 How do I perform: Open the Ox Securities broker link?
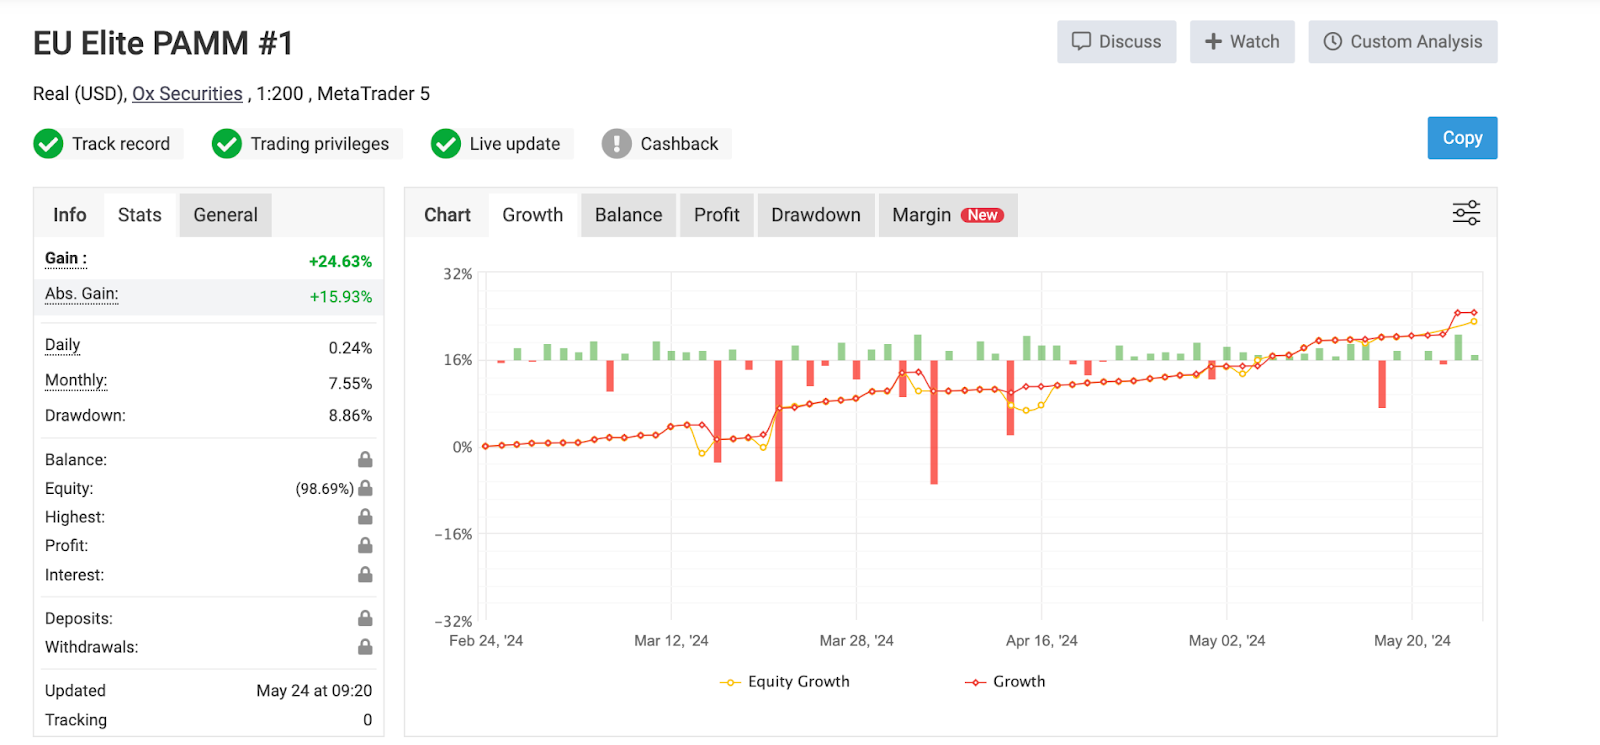[x=187, y=94]
